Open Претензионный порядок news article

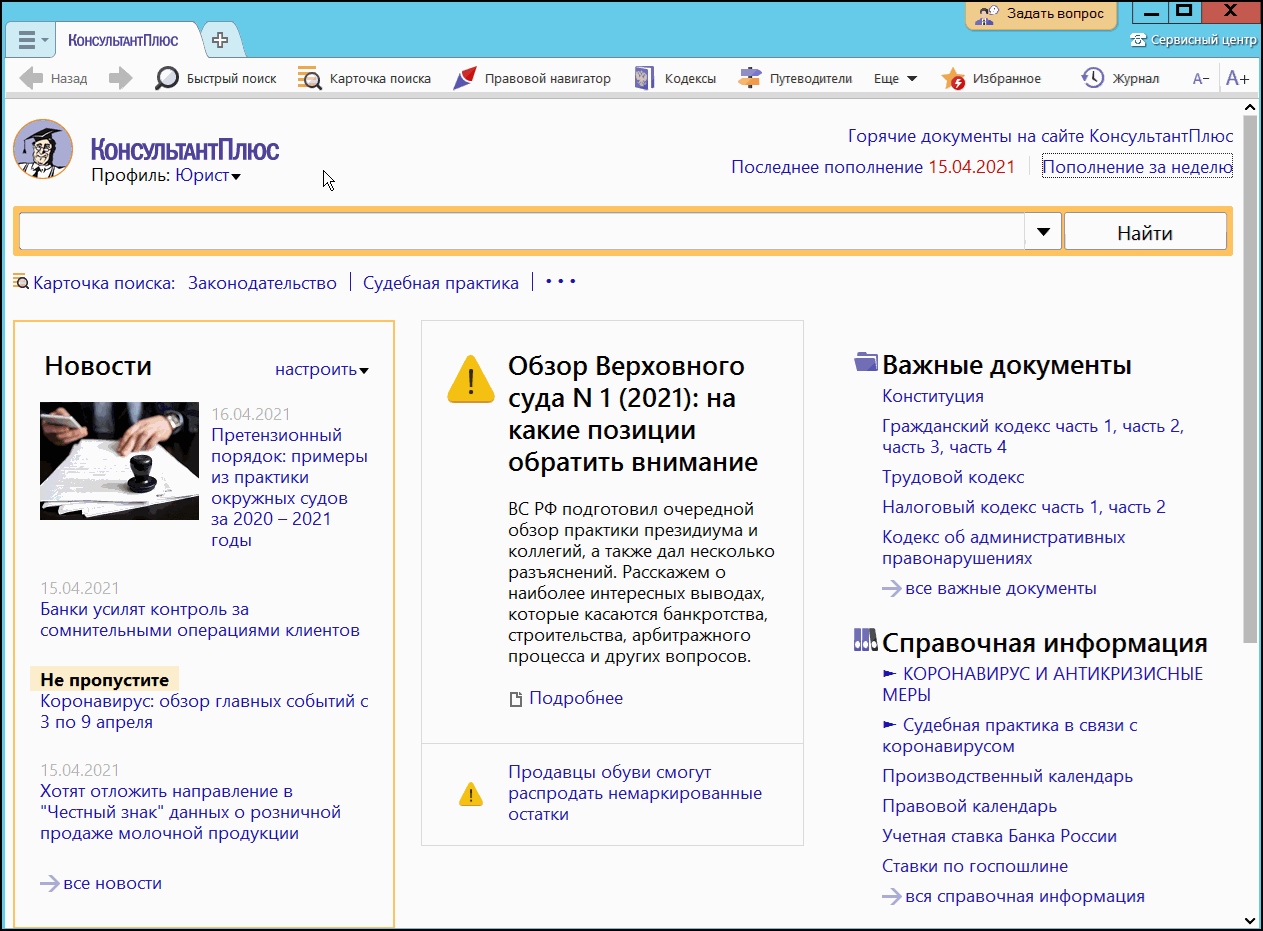(x=289, y=487)
